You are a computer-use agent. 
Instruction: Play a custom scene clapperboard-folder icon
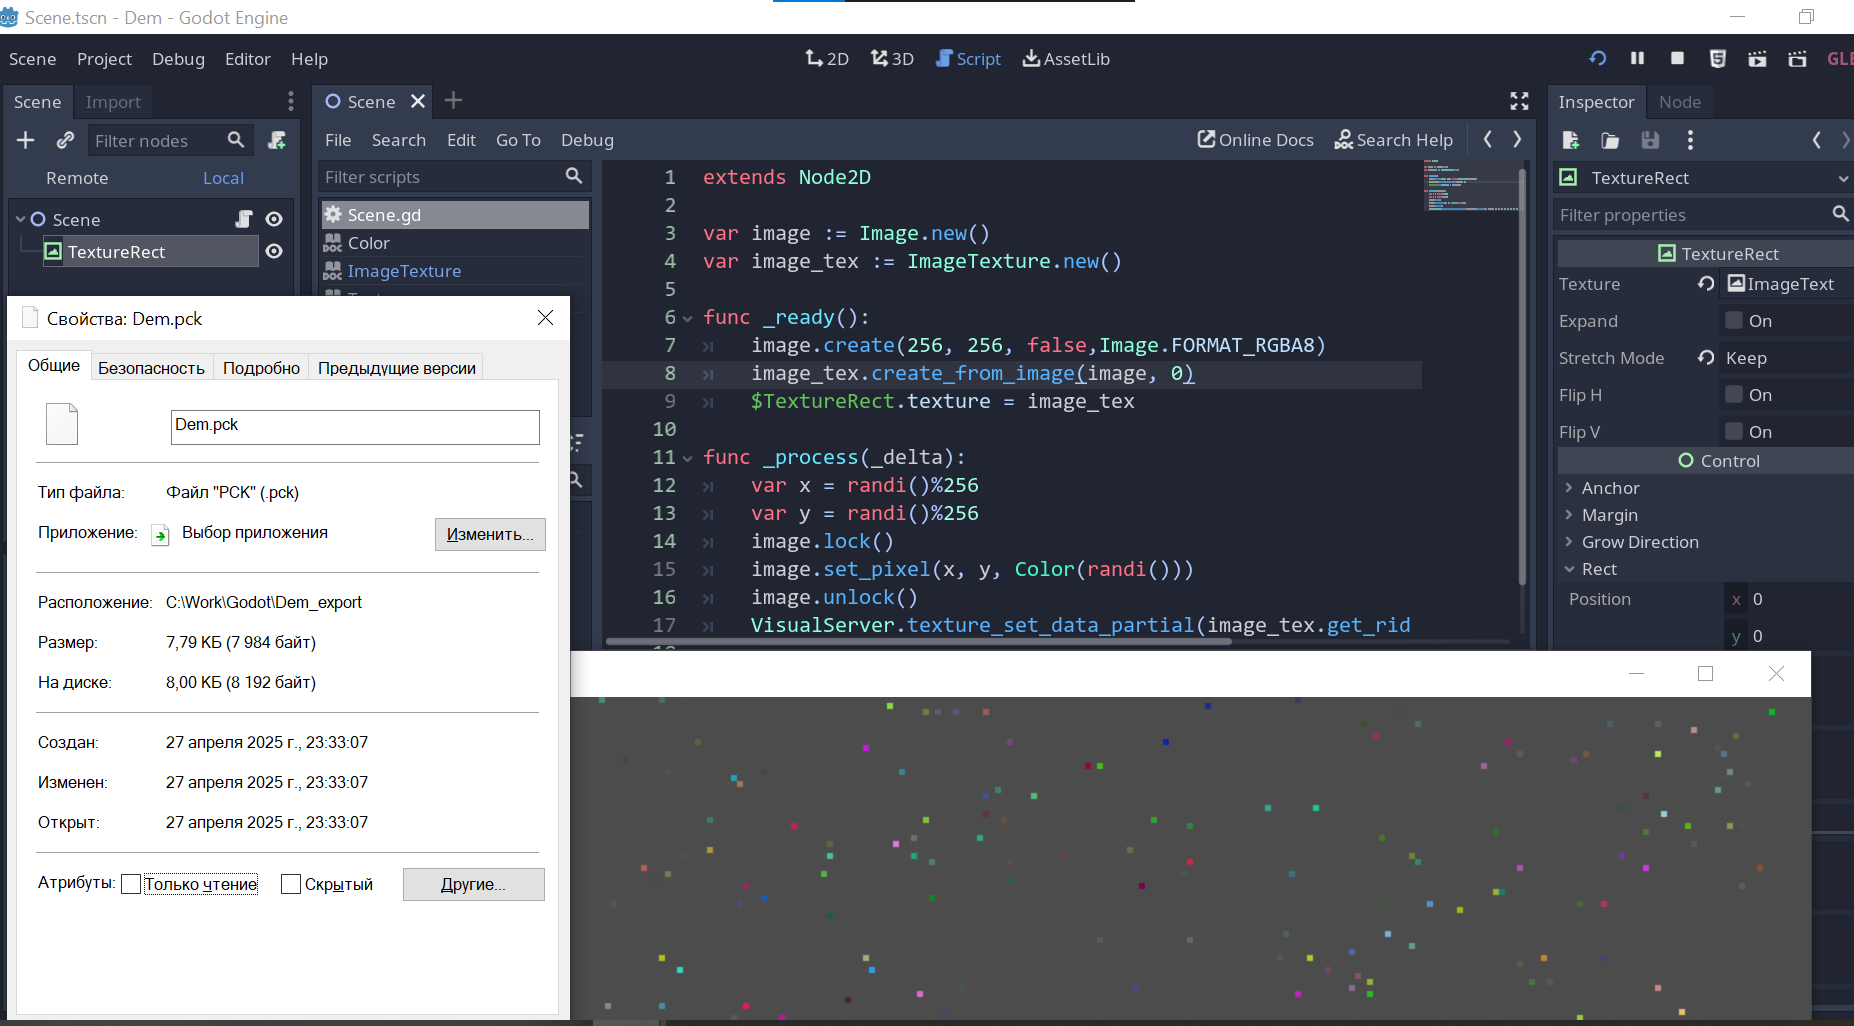(1797, 59)
